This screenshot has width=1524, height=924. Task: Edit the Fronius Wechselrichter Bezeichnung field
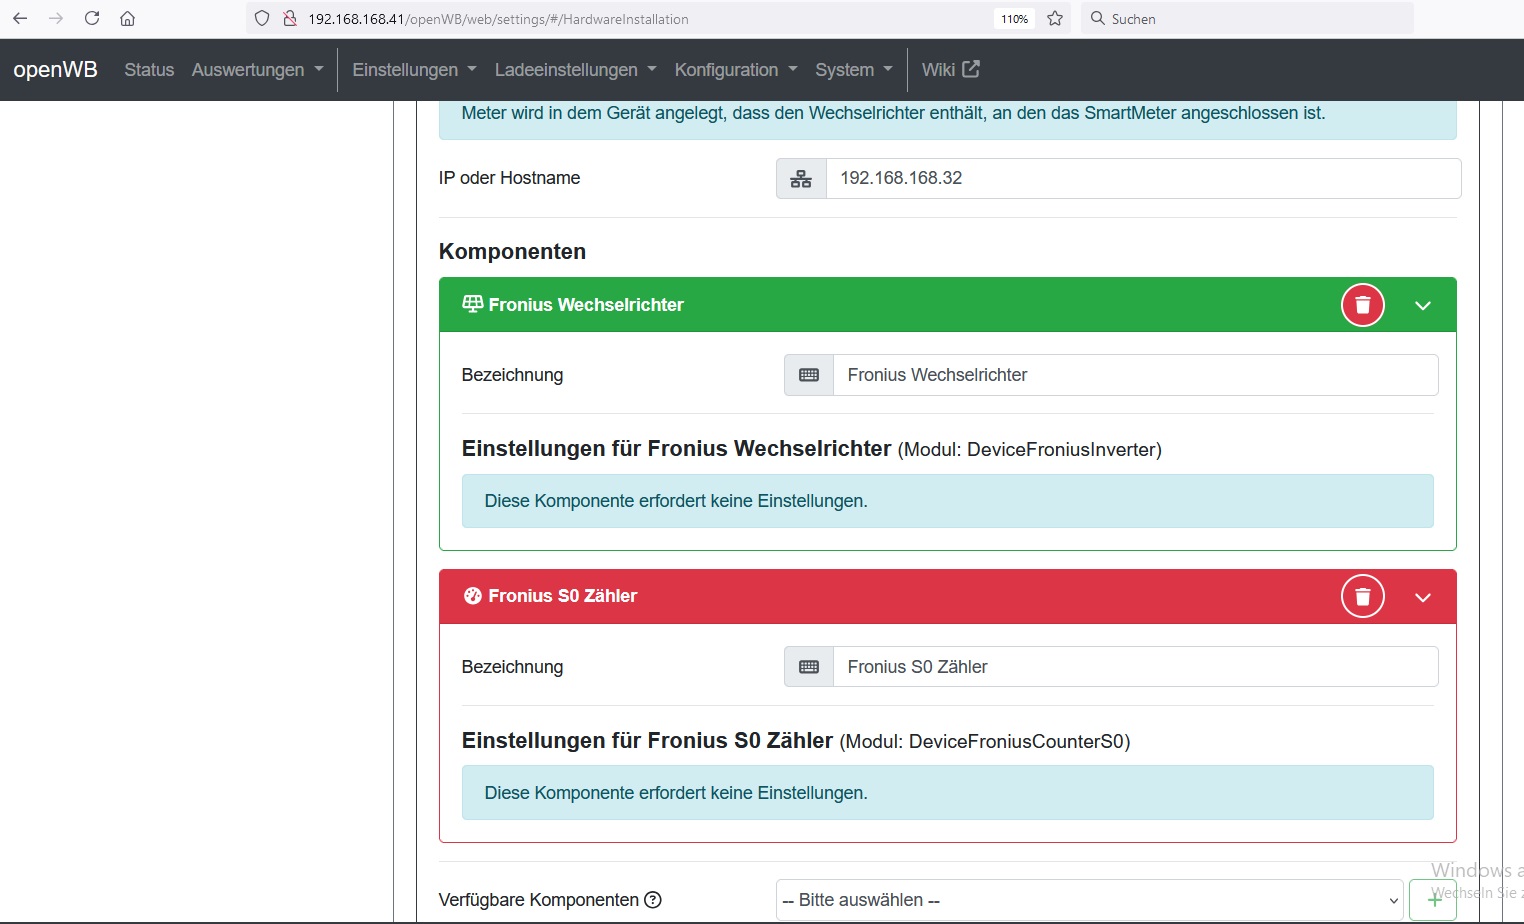tap(1136, 375)
